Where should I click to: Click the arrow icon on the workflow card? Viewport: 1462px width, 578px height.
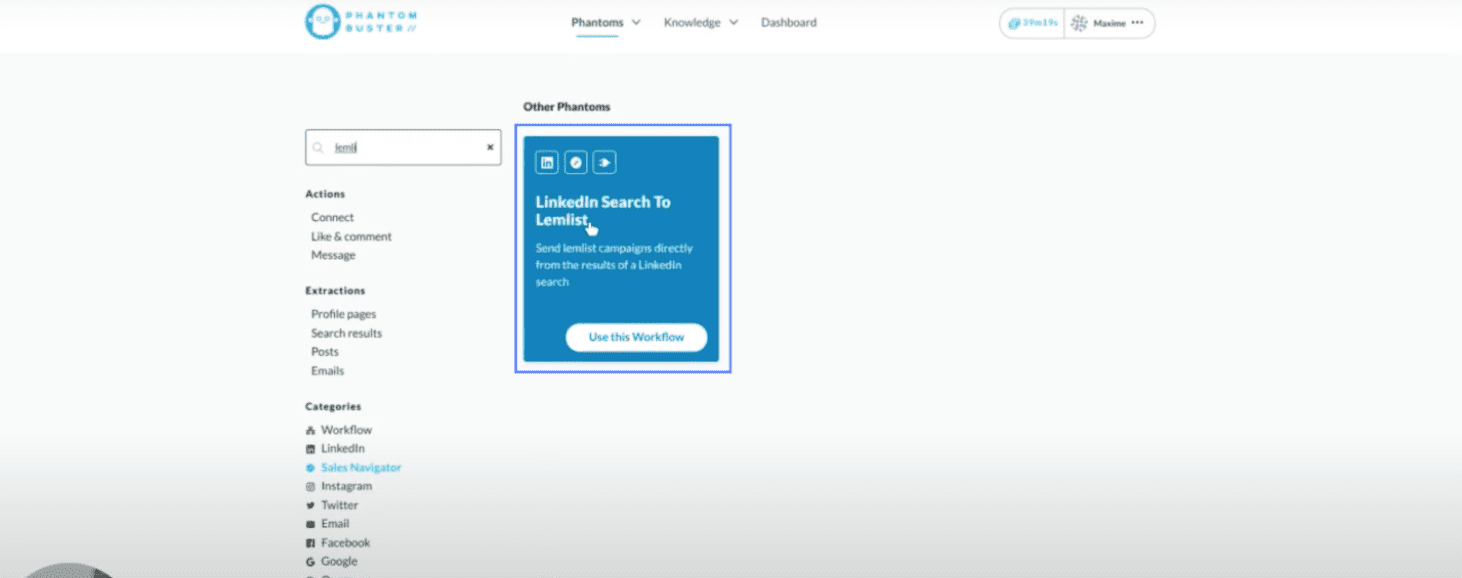pos(604,162)
